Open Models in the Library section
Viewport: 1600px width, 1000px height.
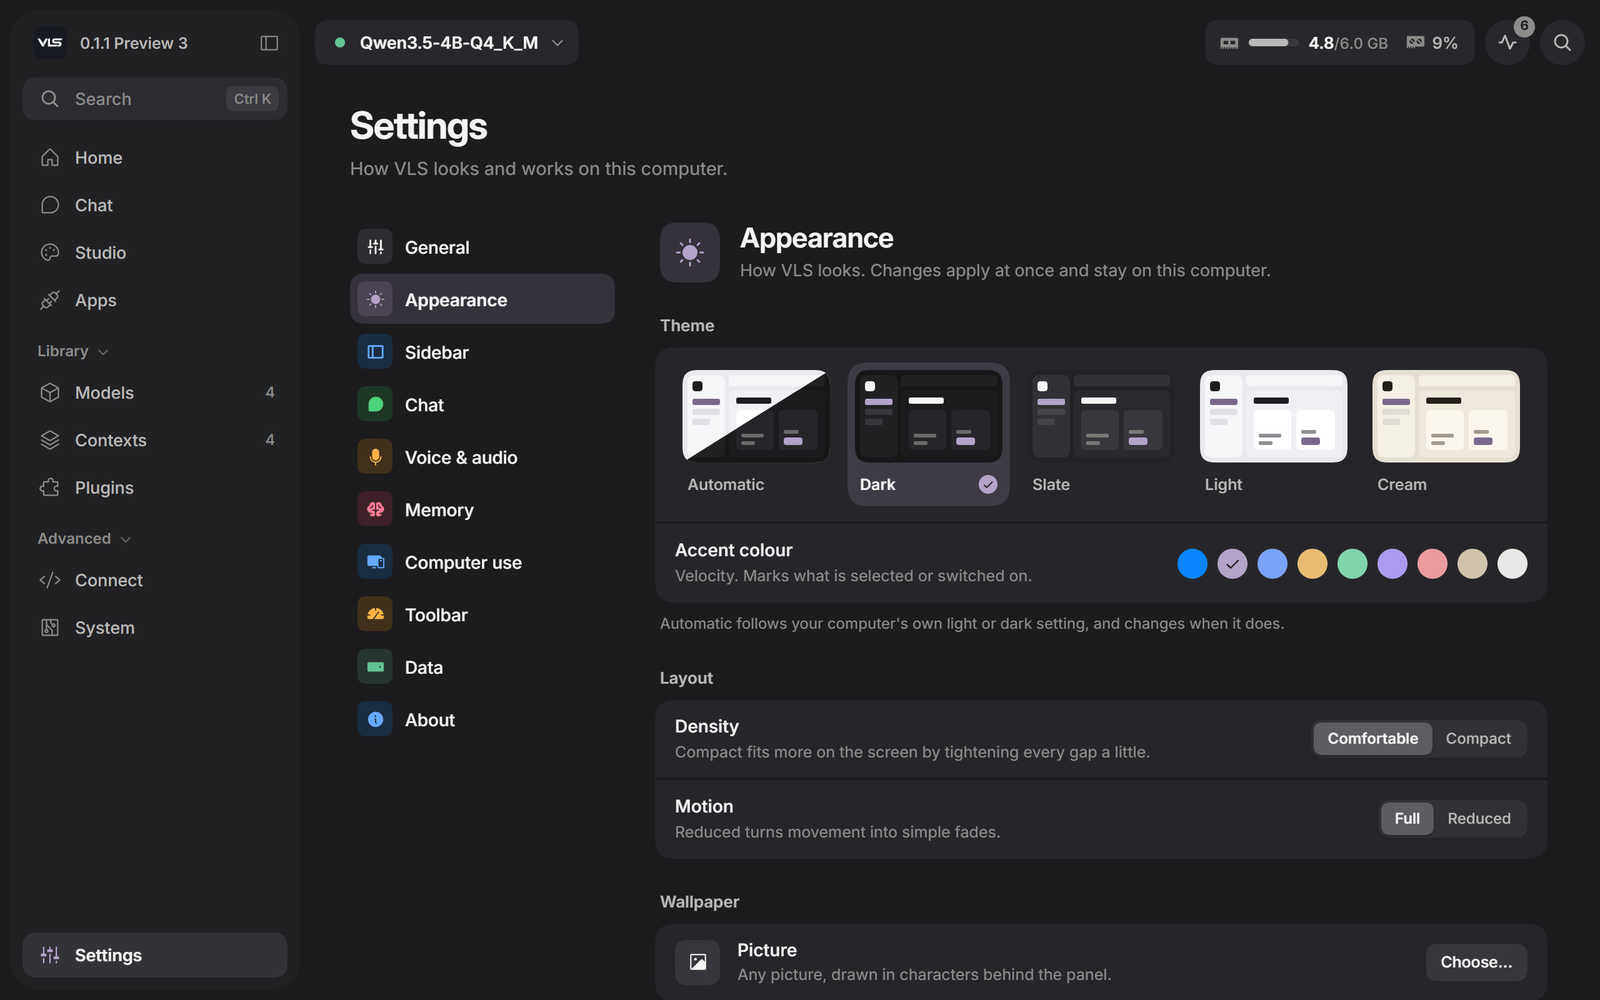pos(155,393)
